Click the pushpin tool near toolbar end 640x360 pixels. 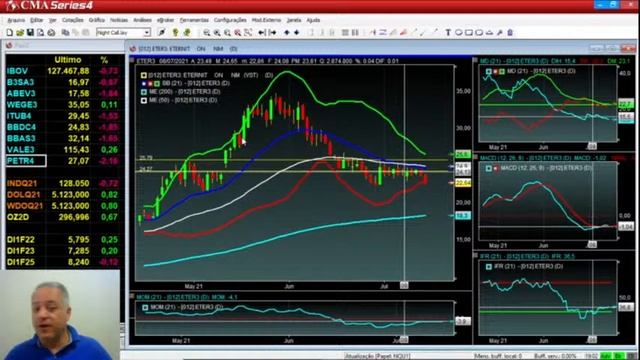click(x=500, y=33)
